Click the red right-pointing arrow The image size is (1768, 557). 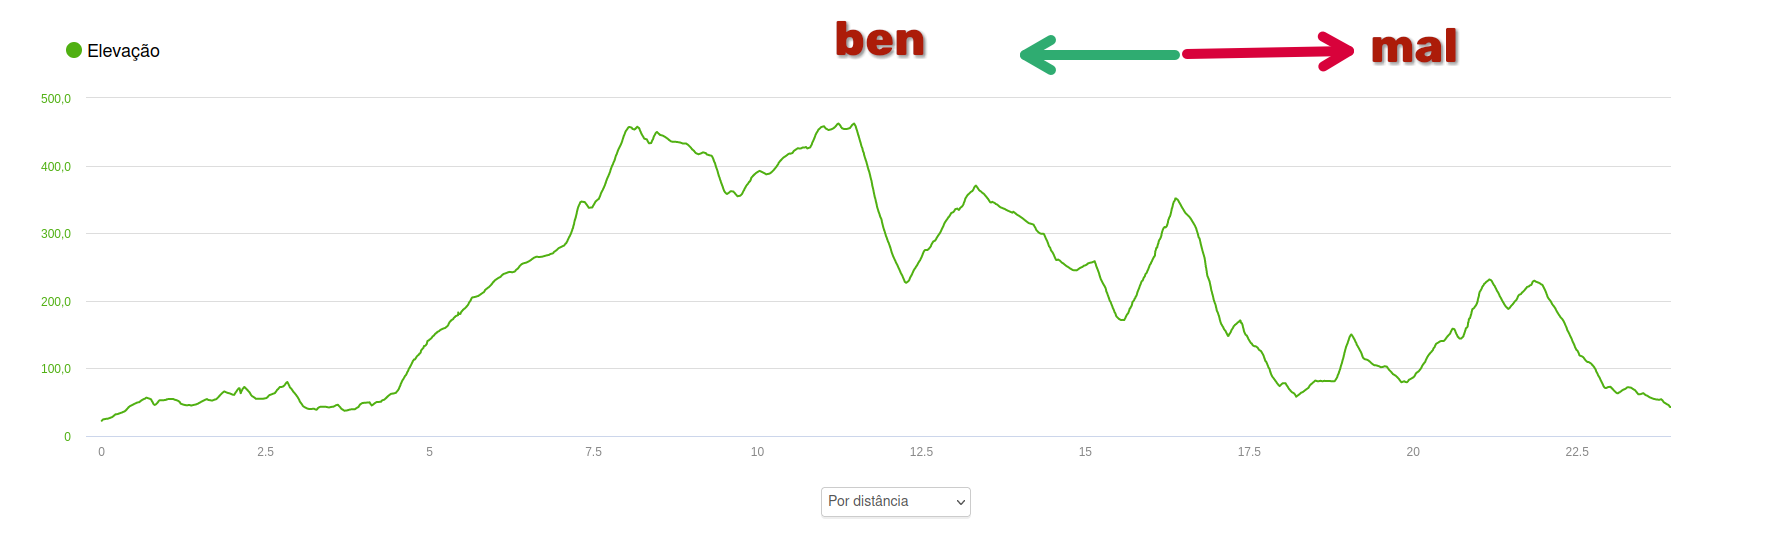pos(1268,51)
